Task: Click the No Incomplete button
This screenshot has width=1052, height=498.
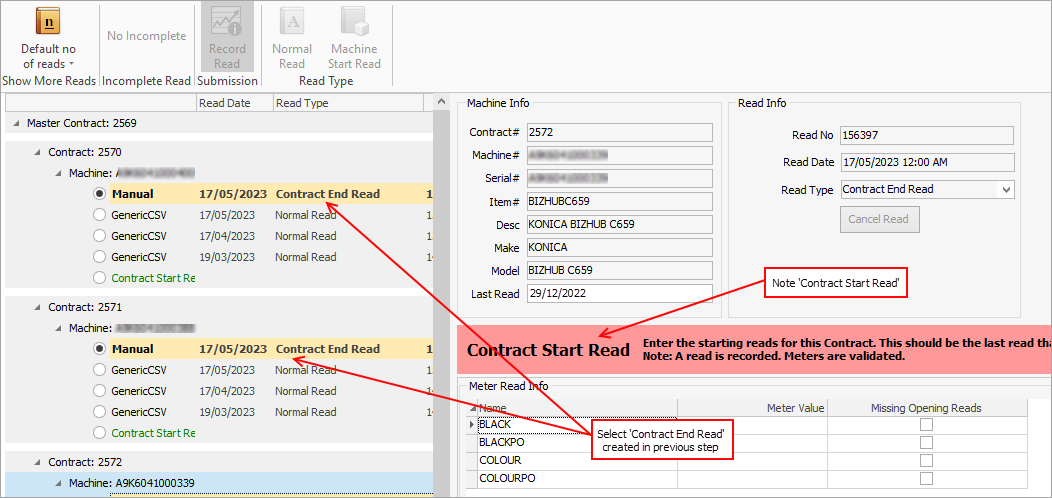Action: (146, 36)
